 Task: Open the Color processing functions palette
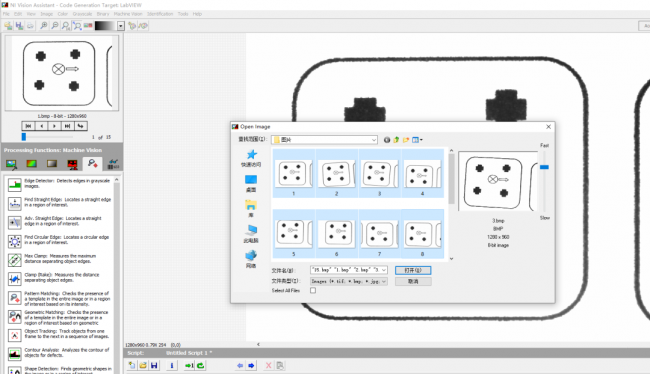pyautogui.click(x=32, y=164)
